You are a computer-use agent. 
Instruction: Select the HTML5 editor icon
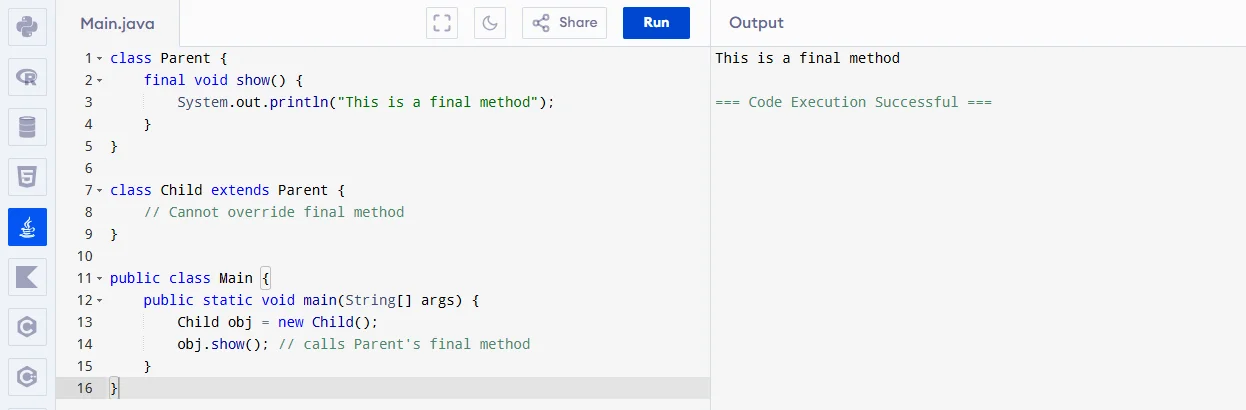(27, 177)
